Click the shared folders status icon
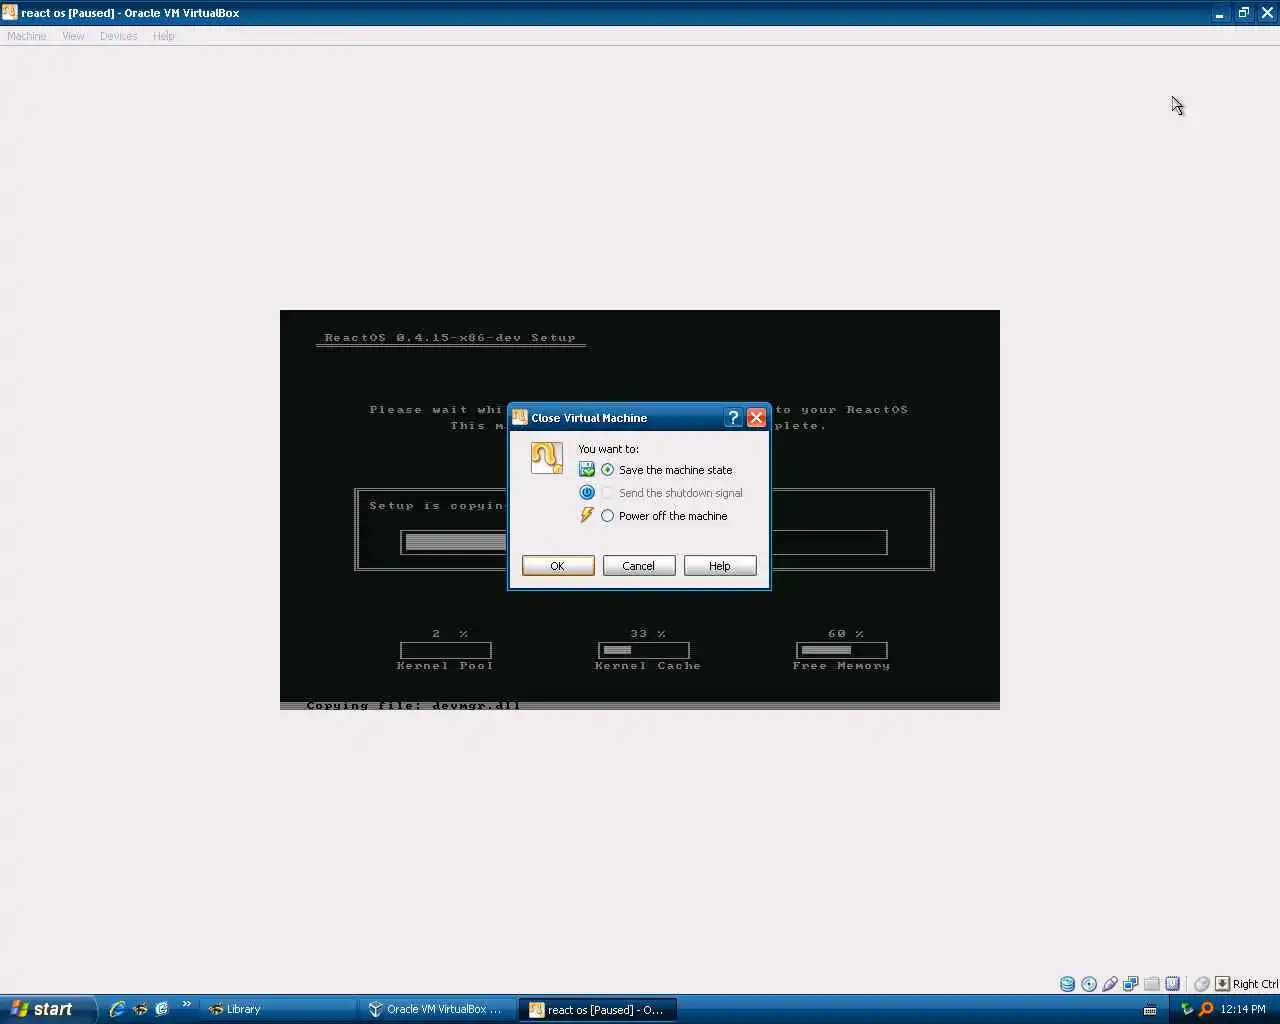The image size is (1280, 1024). (1152, 984)
